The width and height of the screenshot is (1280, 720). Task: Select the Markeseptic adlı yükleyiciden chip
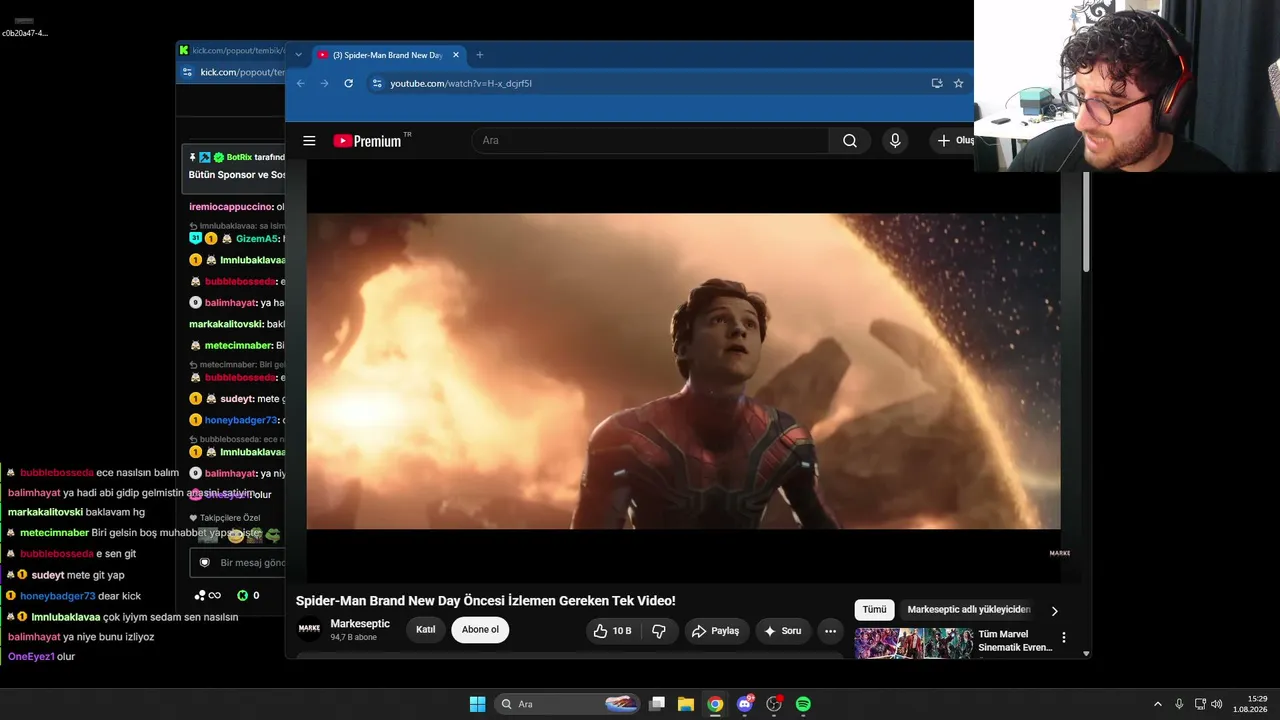click(969, 610)
